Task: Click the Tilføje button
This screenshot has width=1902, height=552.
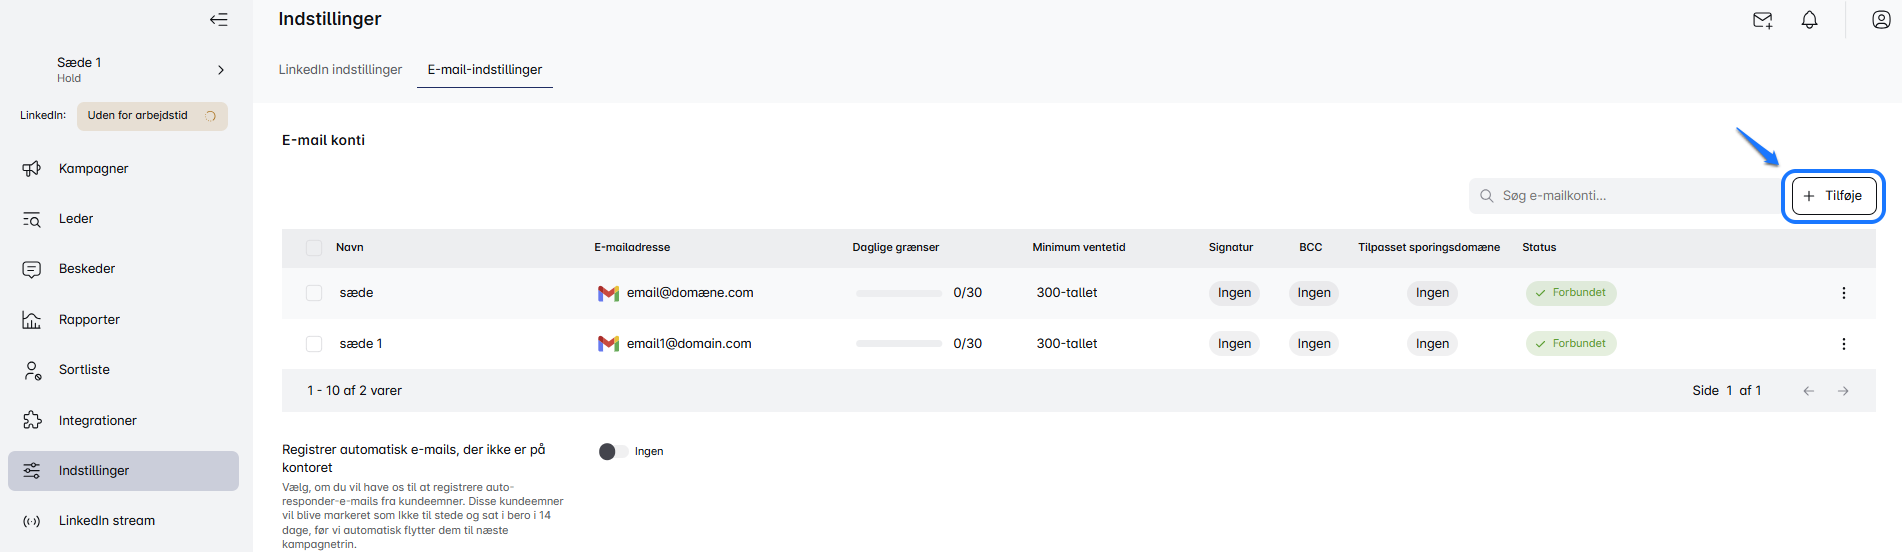Action: [1833, 196]
